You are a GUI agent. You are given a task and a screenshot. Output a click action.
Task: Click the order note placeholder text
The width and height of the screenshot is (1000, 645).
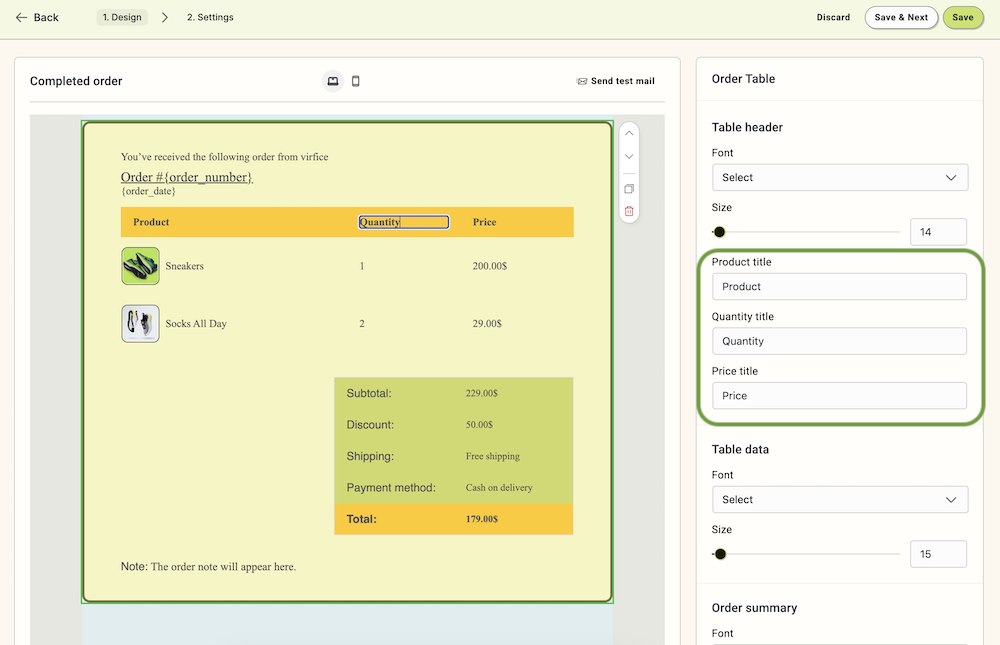223,567
